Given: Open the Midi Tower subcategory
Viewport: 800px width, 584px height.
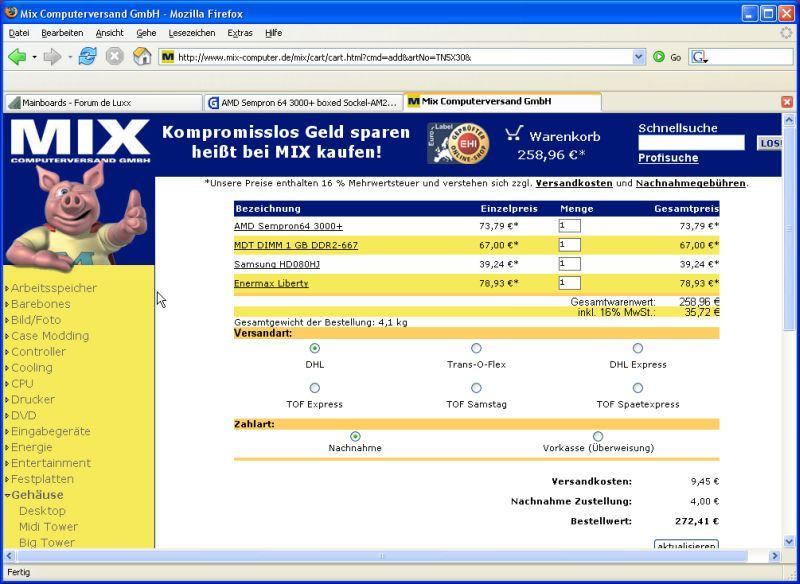Looking at the screenshot, I should point(48,526).
